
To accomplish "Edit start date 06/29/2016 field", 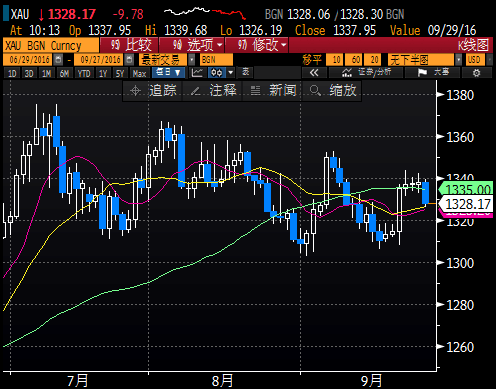I will point(28,60).
